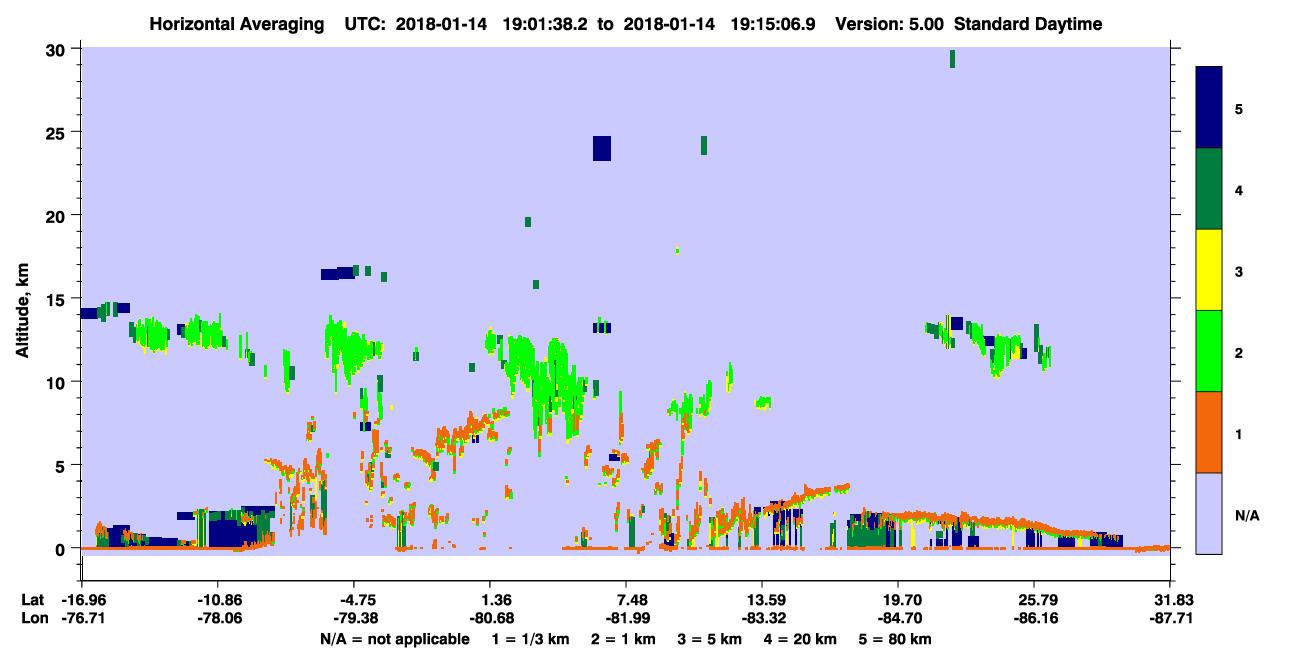Click the green mark near 30 km altitude
The height and width of the screenshot is (667, 1300).
(x=952, y=59)
